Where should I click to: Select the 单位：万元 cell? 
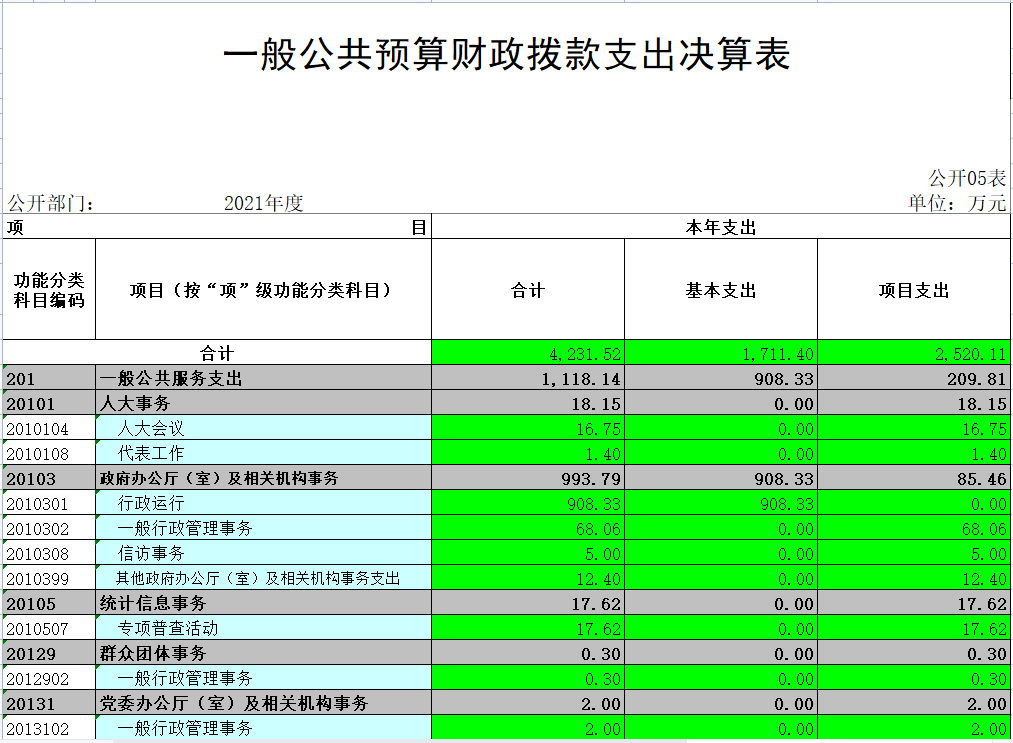click(x=957, y=203)
